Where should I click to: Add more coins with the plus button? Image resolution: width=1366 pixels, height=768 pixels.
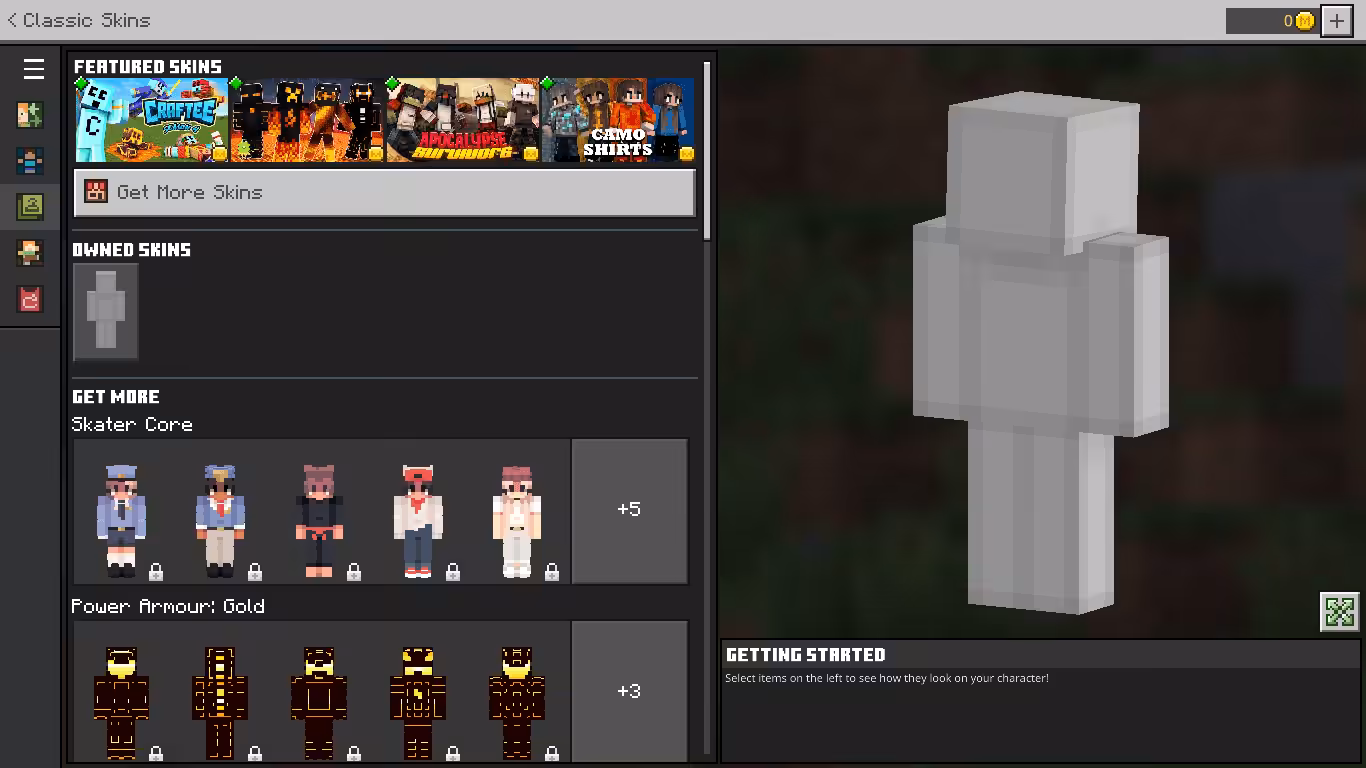[x=1337, y=20]
